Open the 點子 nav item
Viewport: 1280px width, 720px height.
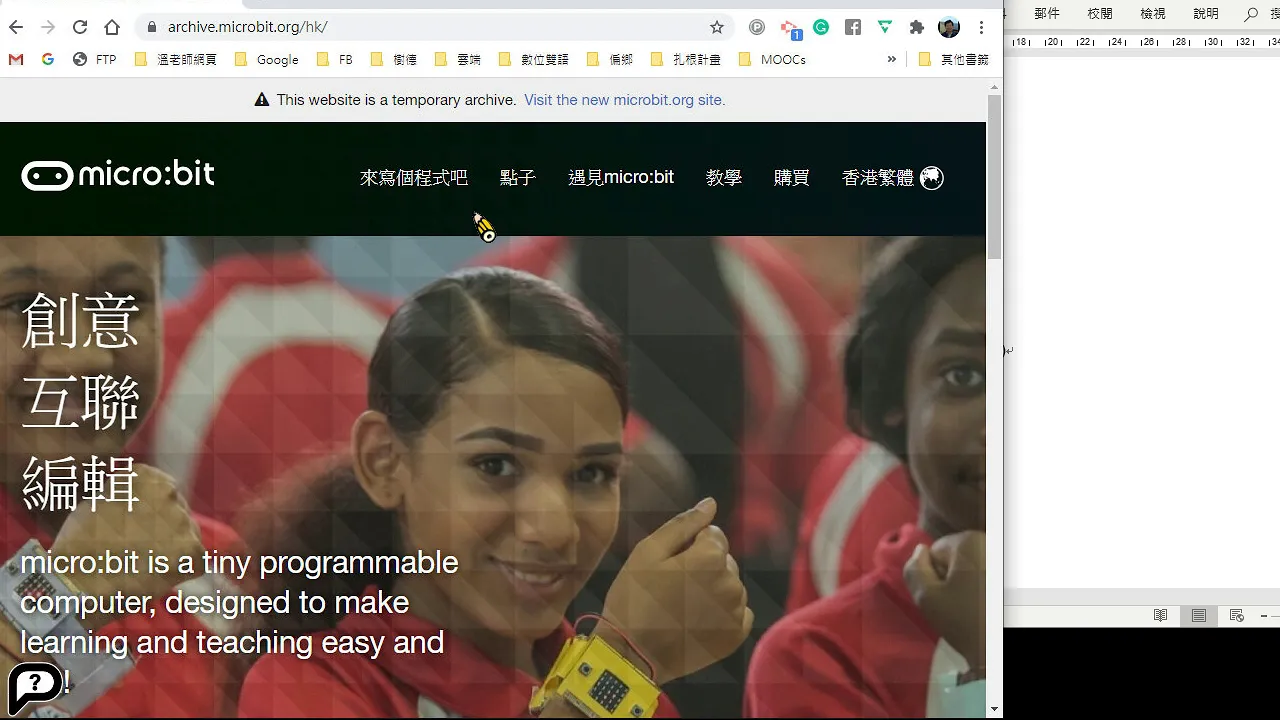coord(518,177)
